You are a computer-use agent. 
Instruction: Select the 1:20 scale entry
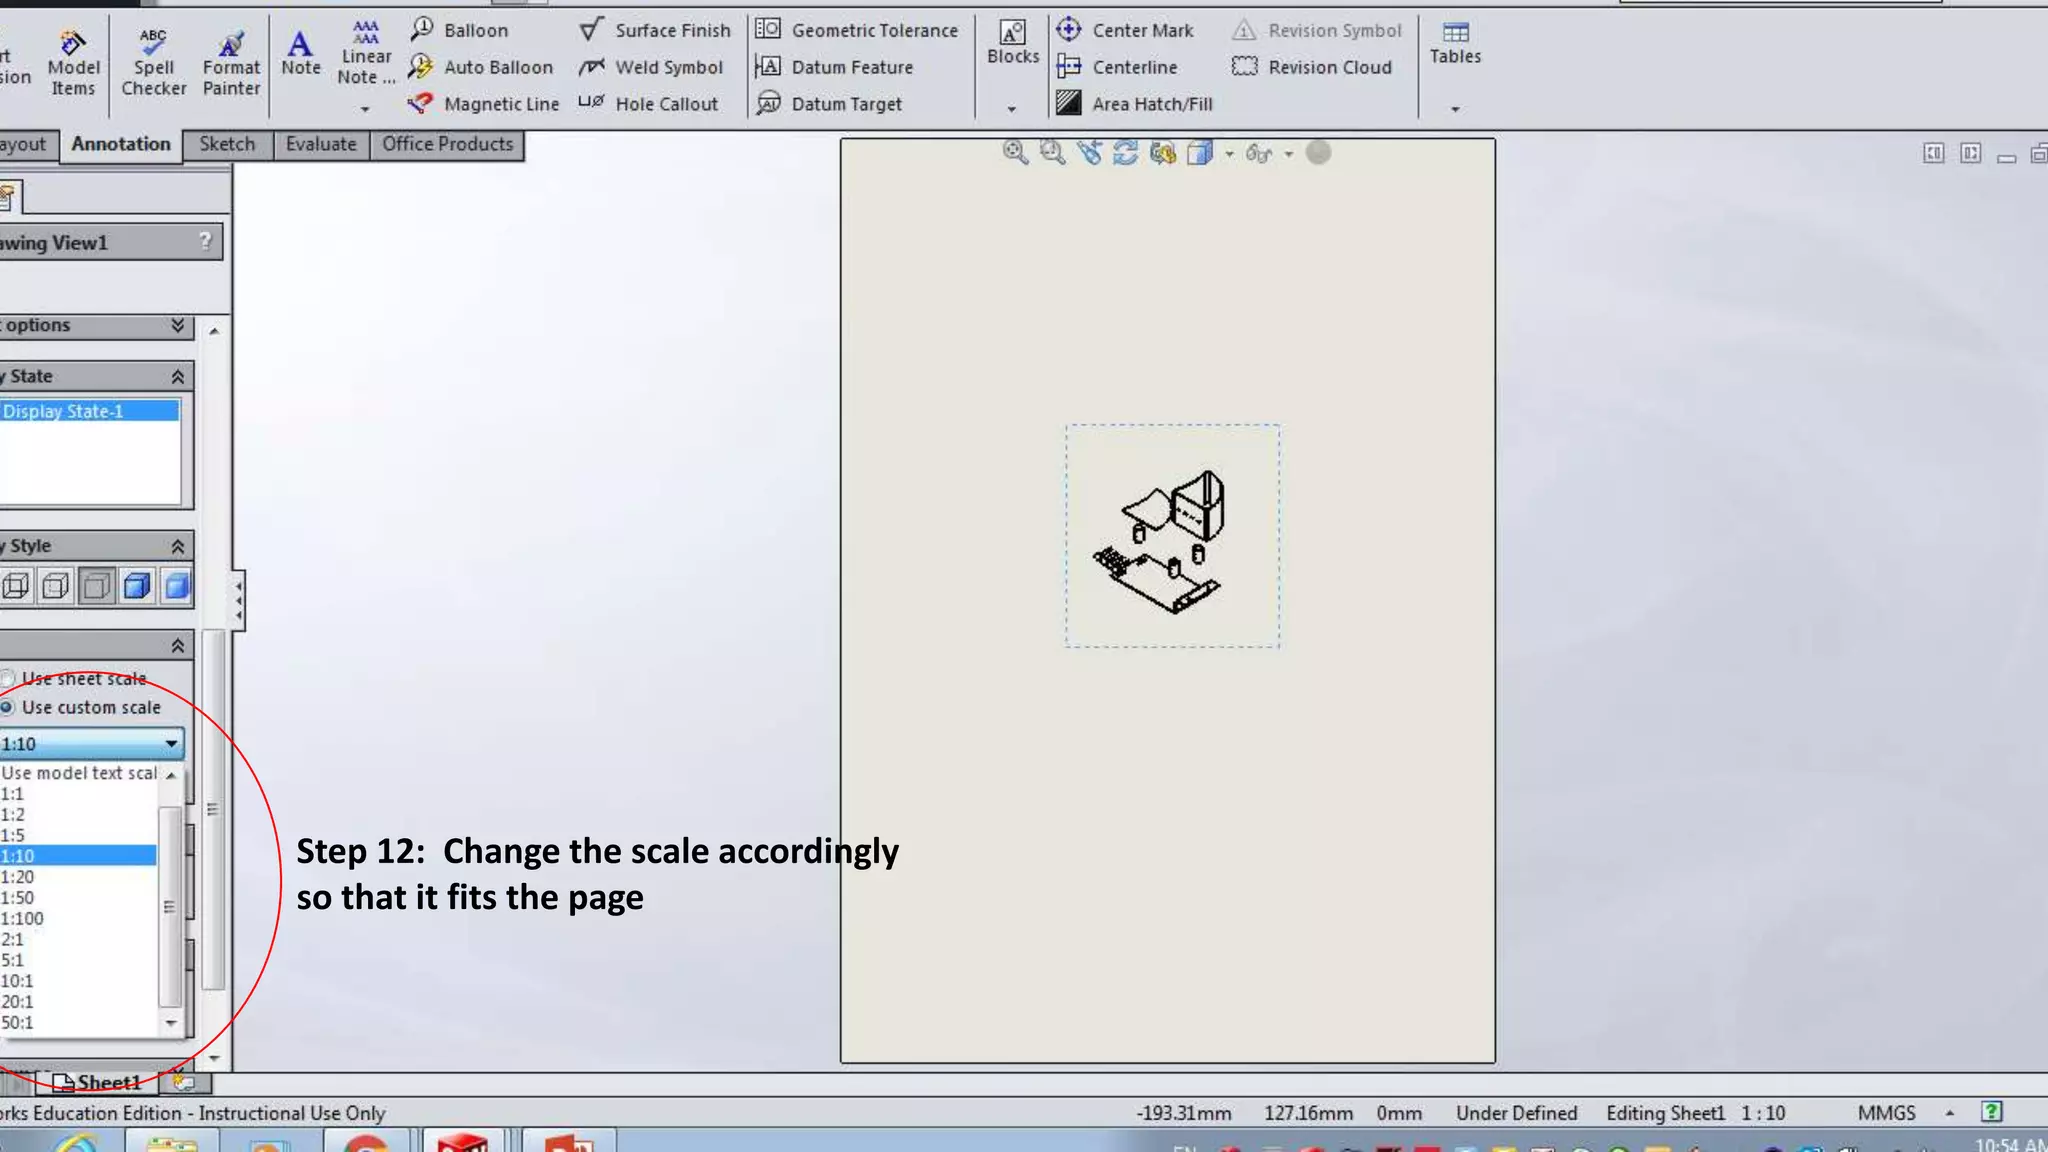coord(78,877)
